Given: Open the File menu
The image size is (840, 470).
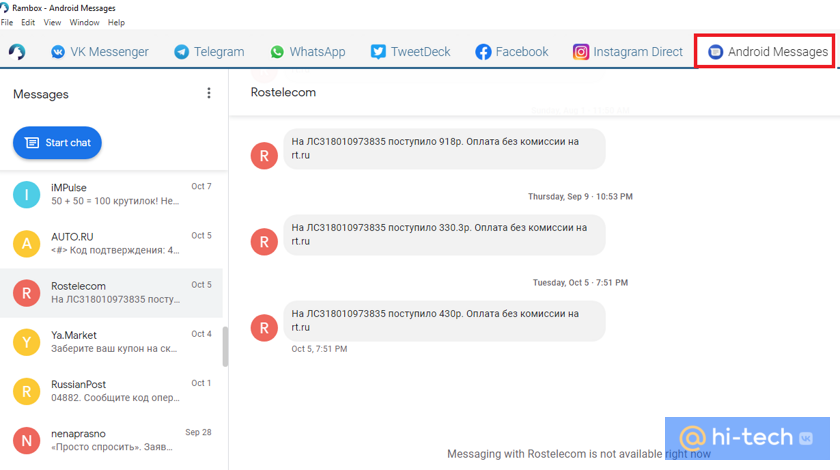Looking at the screenshot, I should (x=7, y=23).
